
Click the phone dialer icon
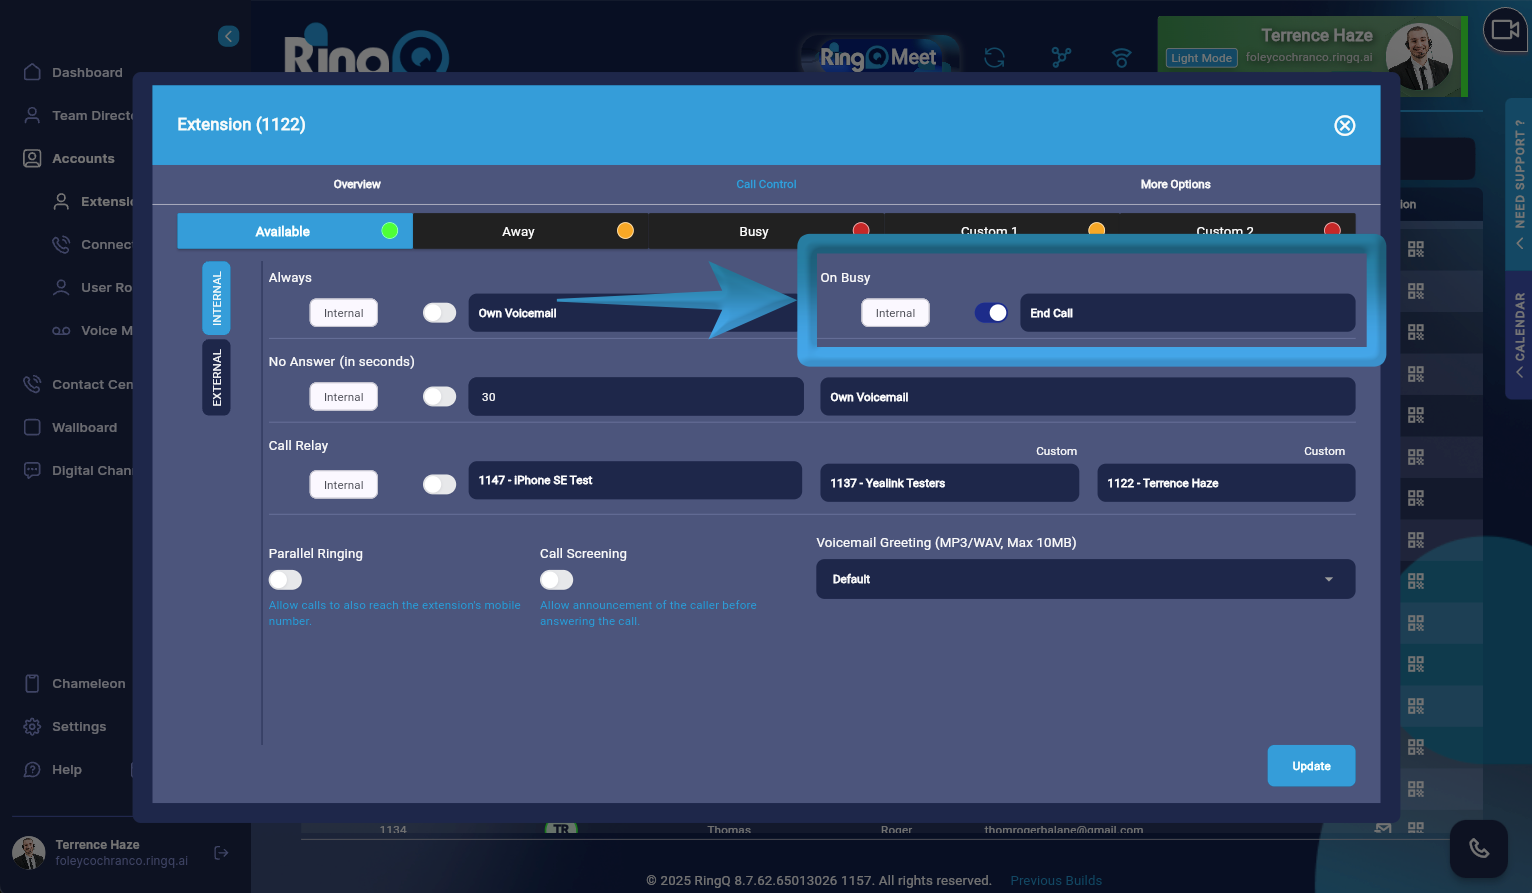pyautogui.click(x=1478, y=849)
